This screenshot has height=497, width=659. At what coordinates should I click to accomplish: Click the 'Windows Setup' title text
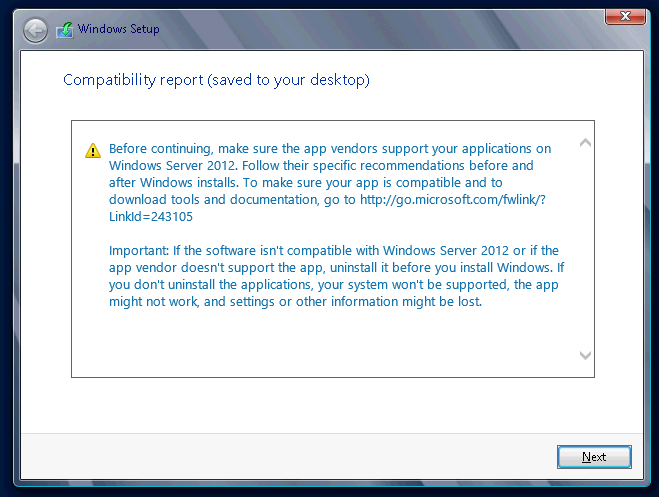tap(119, 29)
